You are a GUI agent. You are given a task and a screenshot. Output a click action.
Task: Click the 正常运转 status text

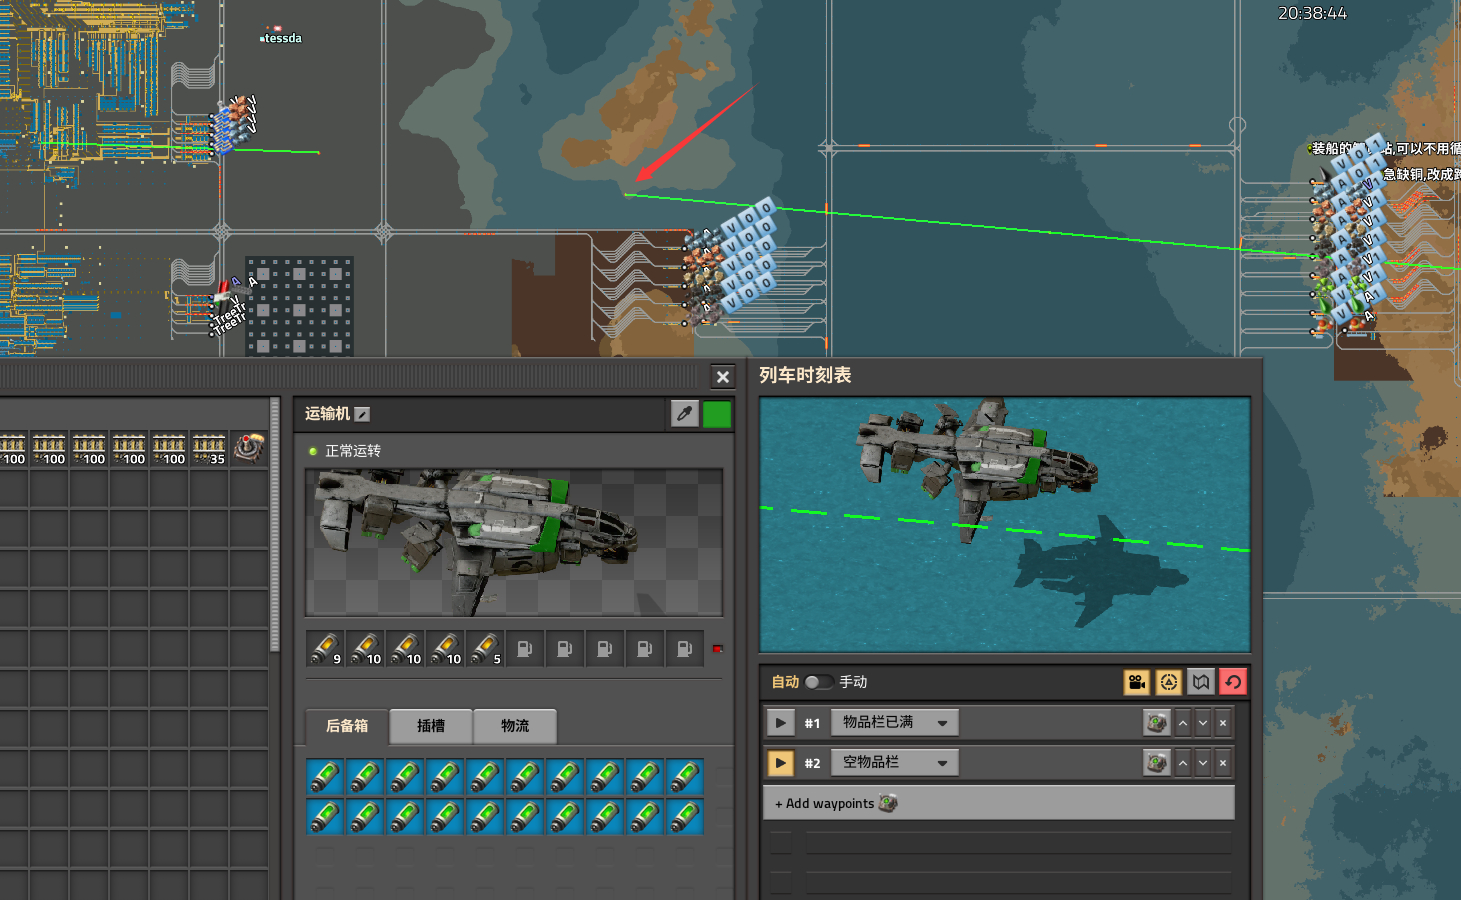353,451
